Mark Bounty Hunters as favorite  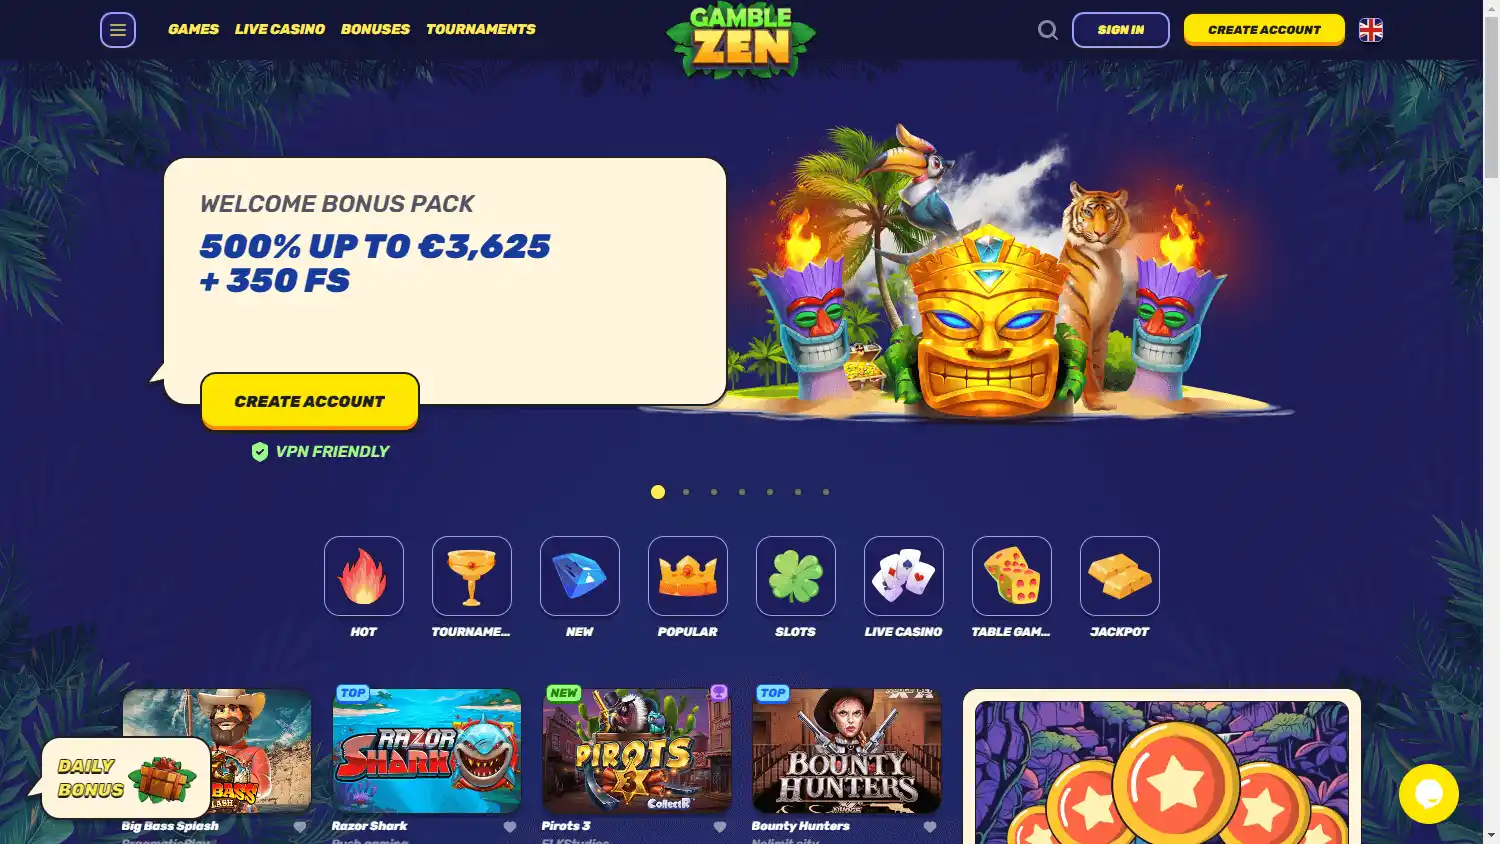coord(930,827)
